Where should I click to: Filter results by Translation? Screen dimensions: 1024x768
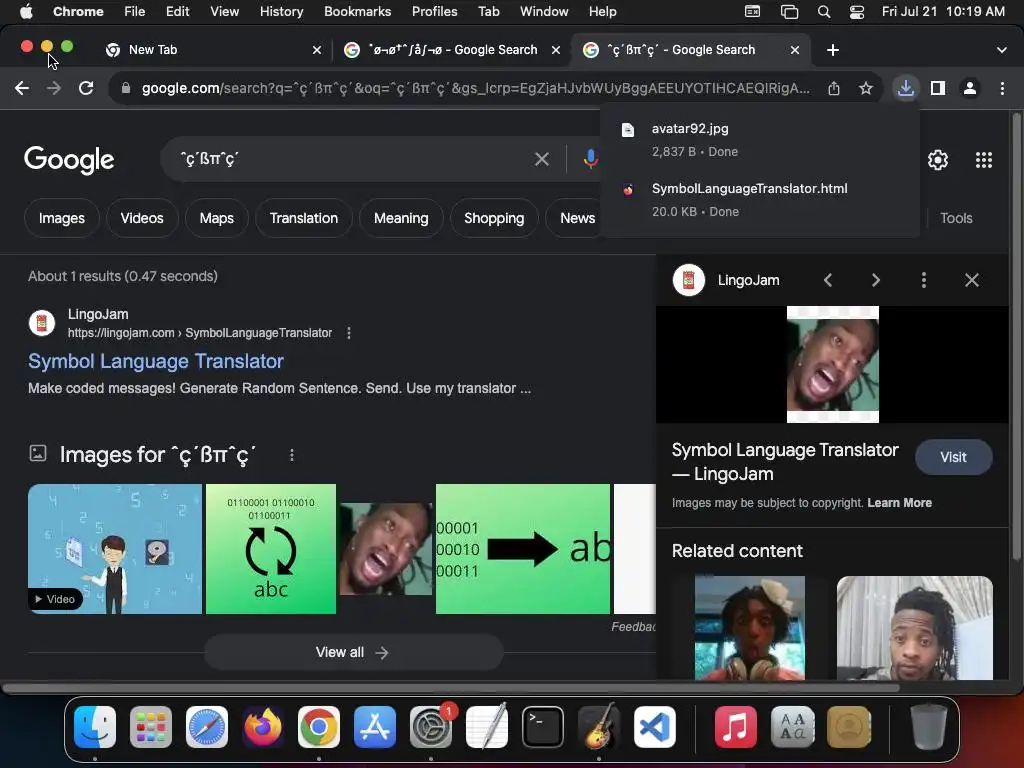pos(304,218)
